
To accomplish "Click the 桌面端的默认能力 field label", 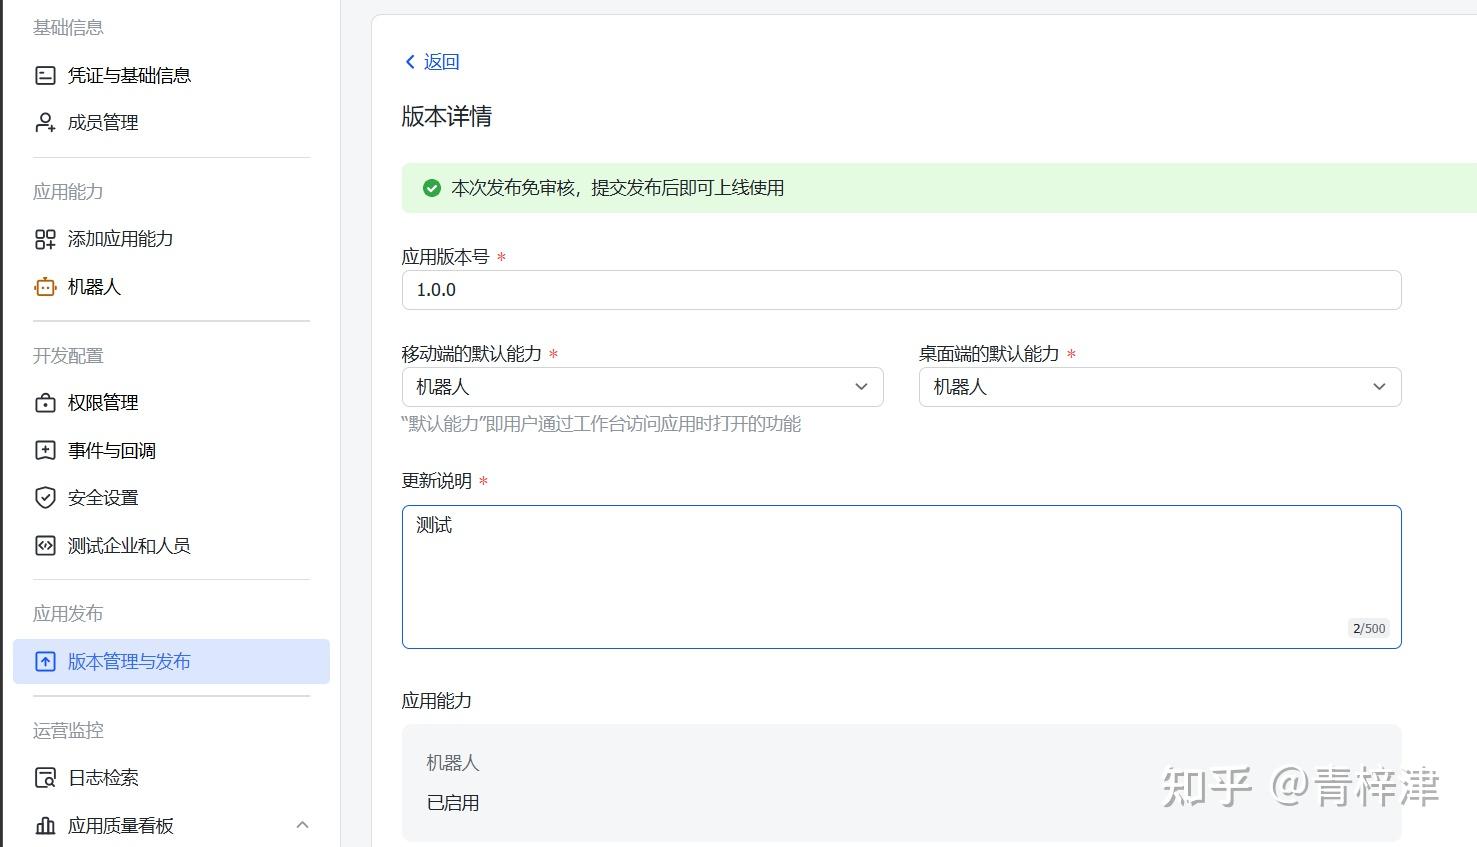I will click(x=989, y=354).
